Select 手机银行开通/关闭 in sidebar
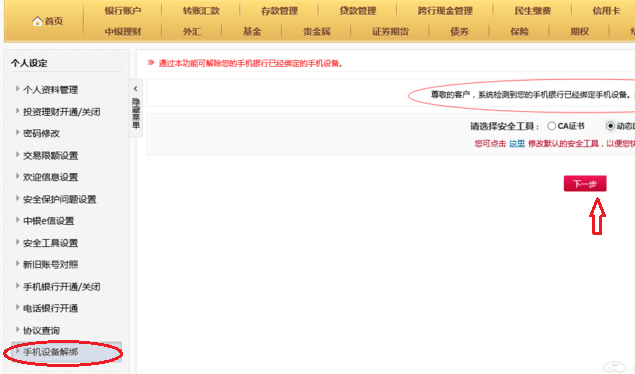 62,287
